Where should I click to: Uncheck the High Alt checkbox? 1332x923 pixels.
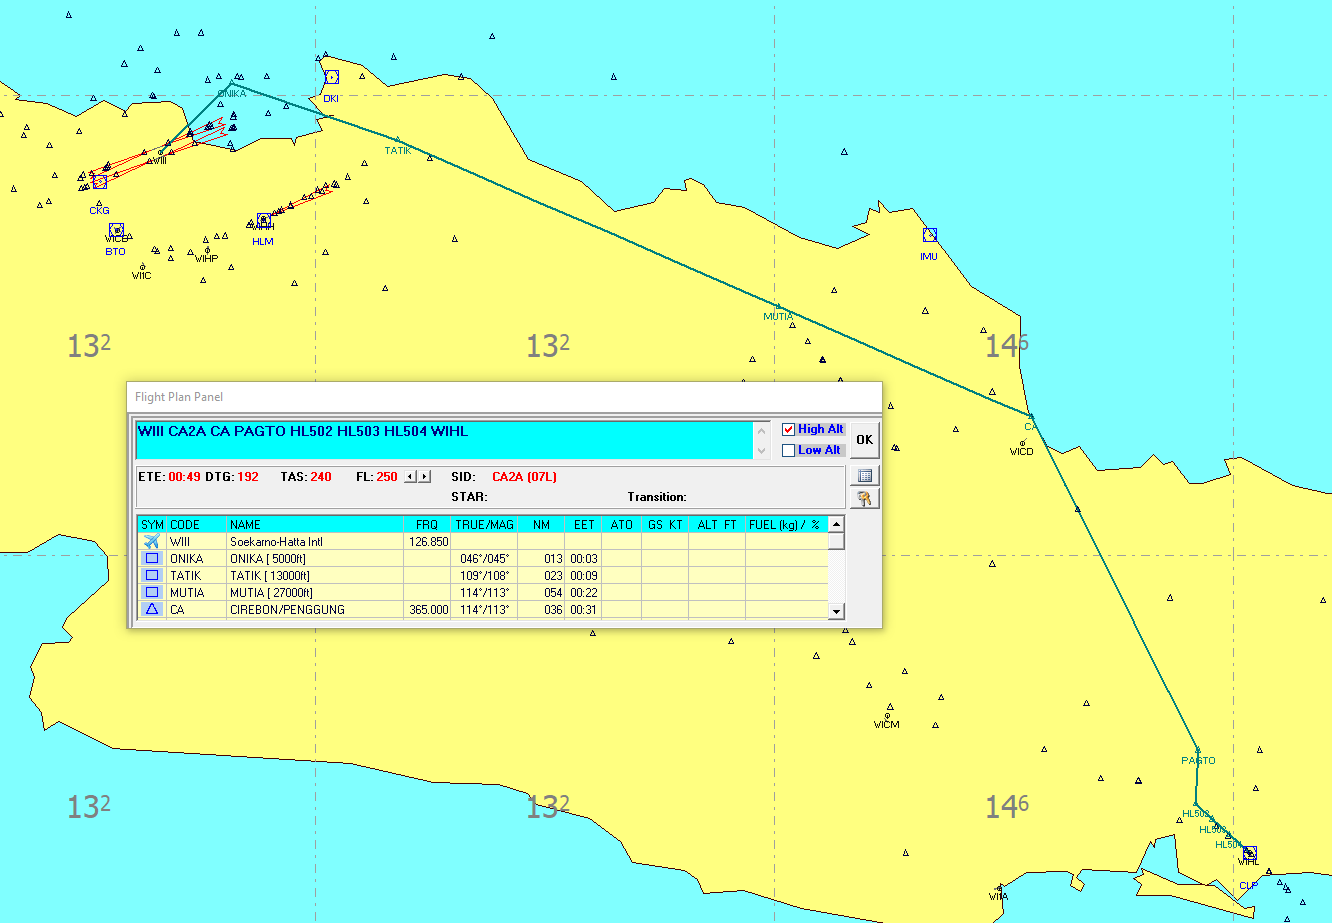(x=789, y=429)
